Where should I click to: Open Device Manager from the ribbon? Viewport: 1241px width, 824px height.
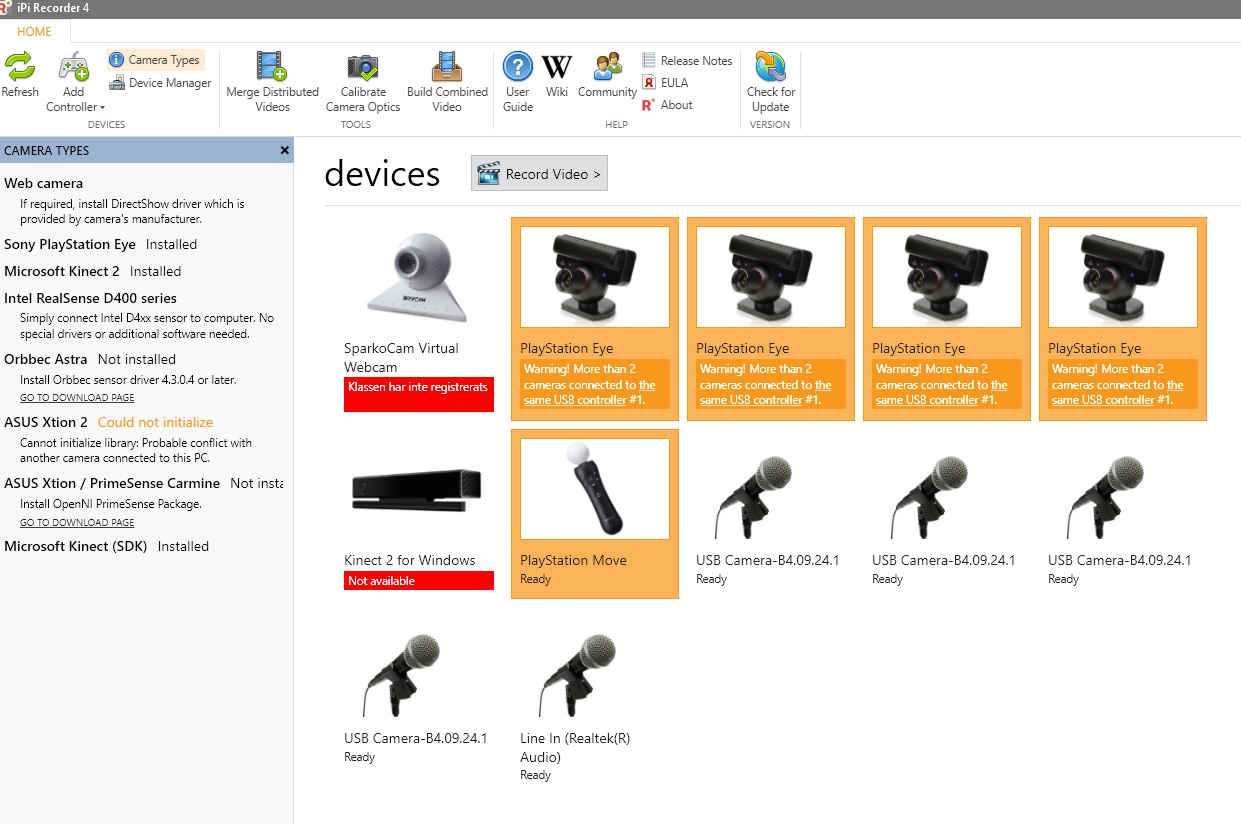(160, 83)
